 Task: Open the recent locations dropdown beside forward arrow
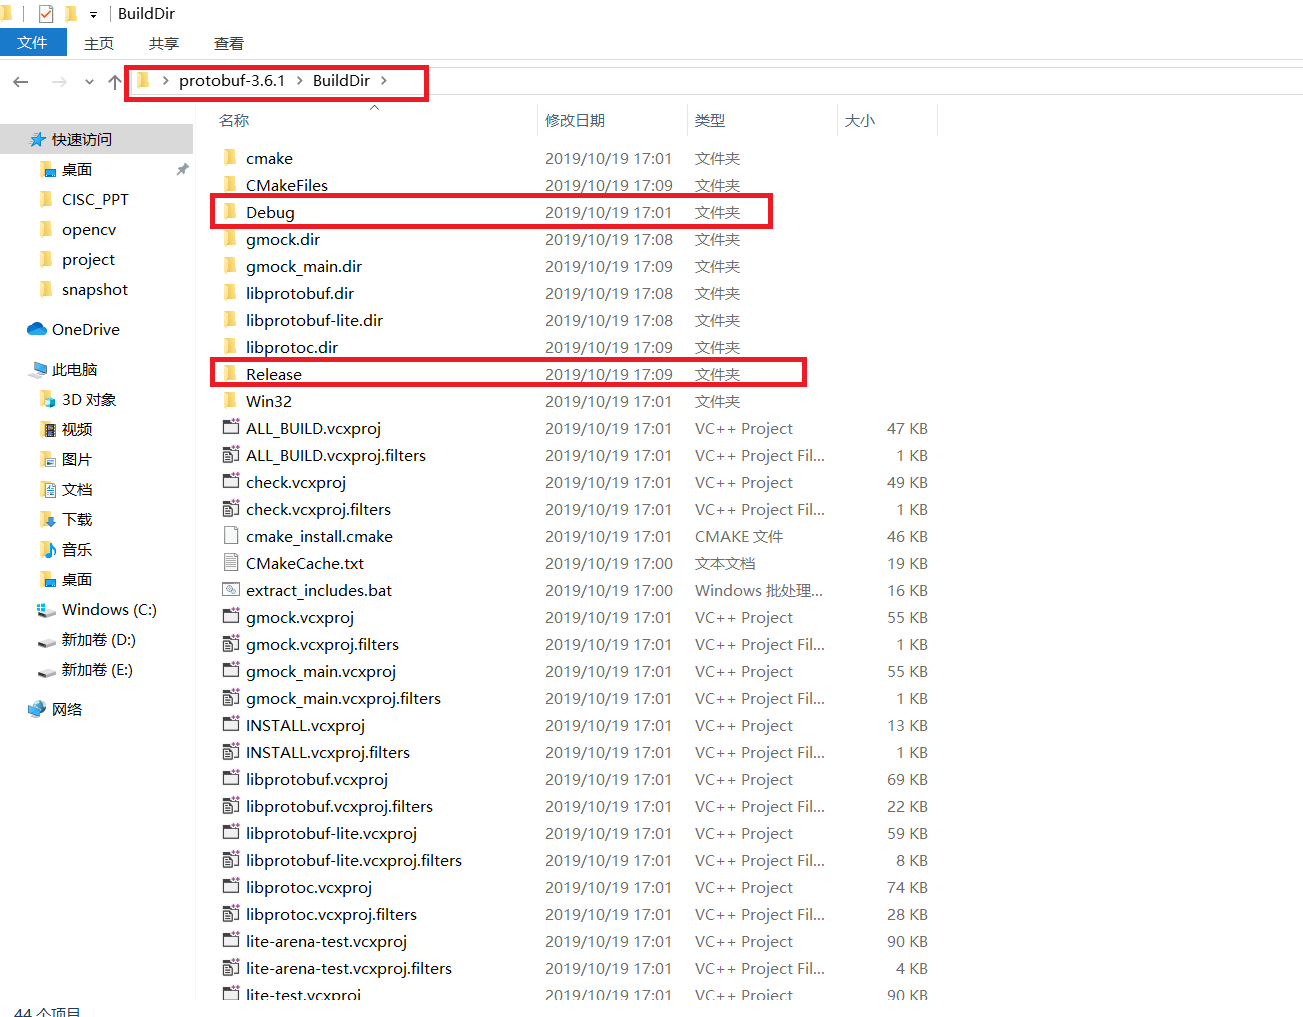(89, 81)
